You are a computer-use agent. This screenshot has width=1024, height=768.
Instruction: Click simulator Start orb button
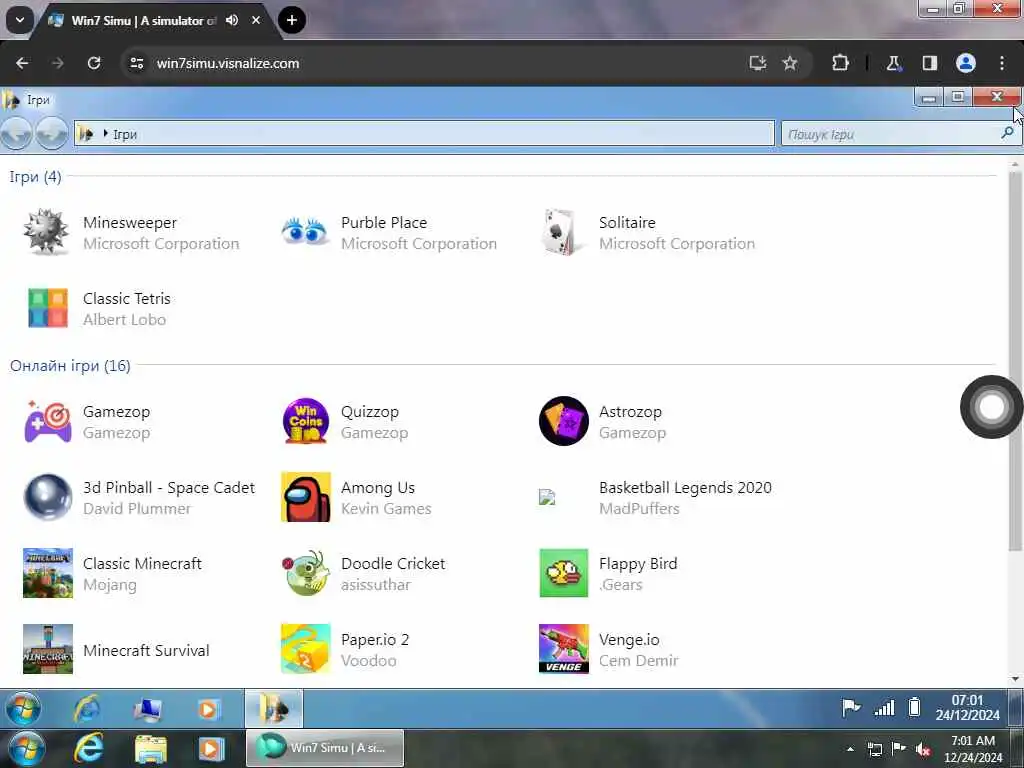point(23,709)
